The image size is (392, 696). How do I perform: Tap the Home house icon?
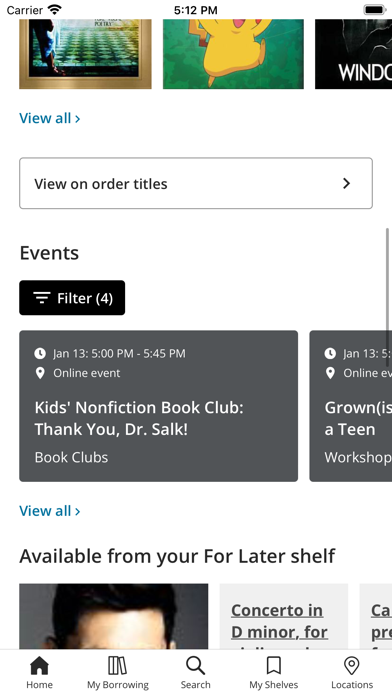pyautogui.click(x=39, y=666)
